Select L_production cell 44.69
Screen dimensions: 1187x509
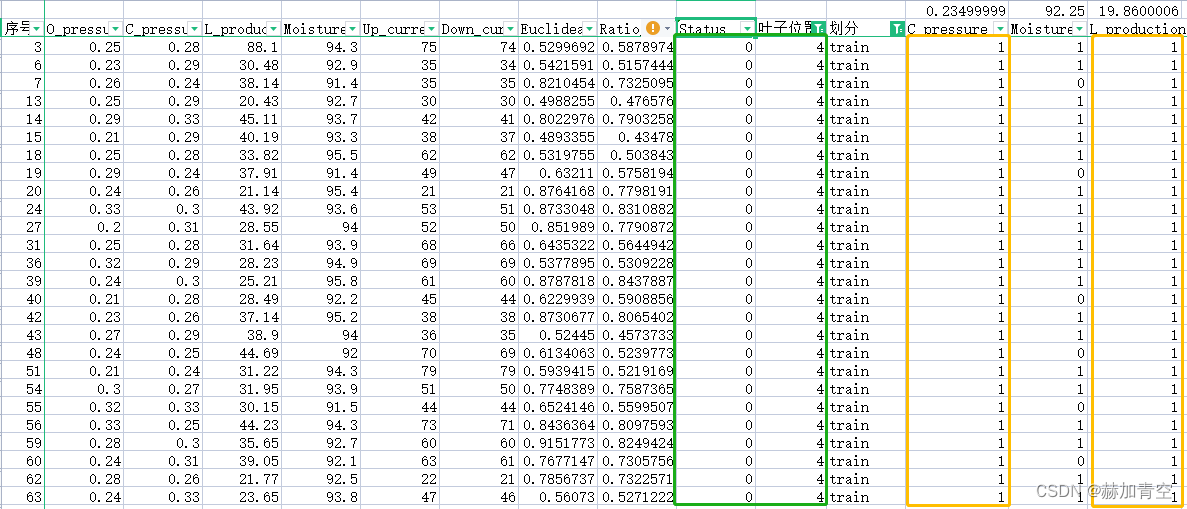241,353
